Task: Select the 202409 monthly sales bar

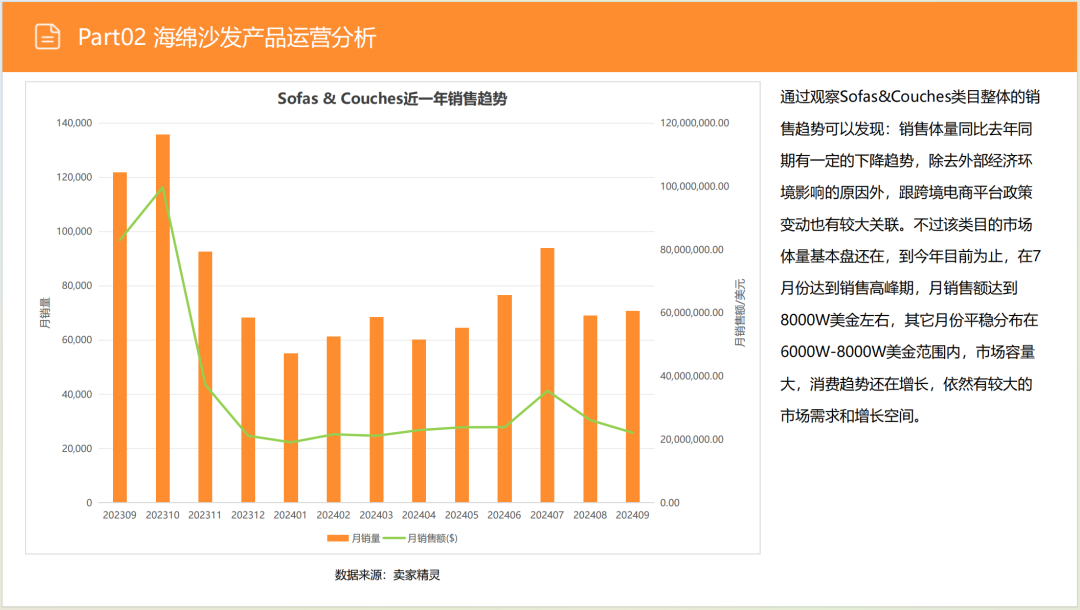Action: tap(633, 407)
